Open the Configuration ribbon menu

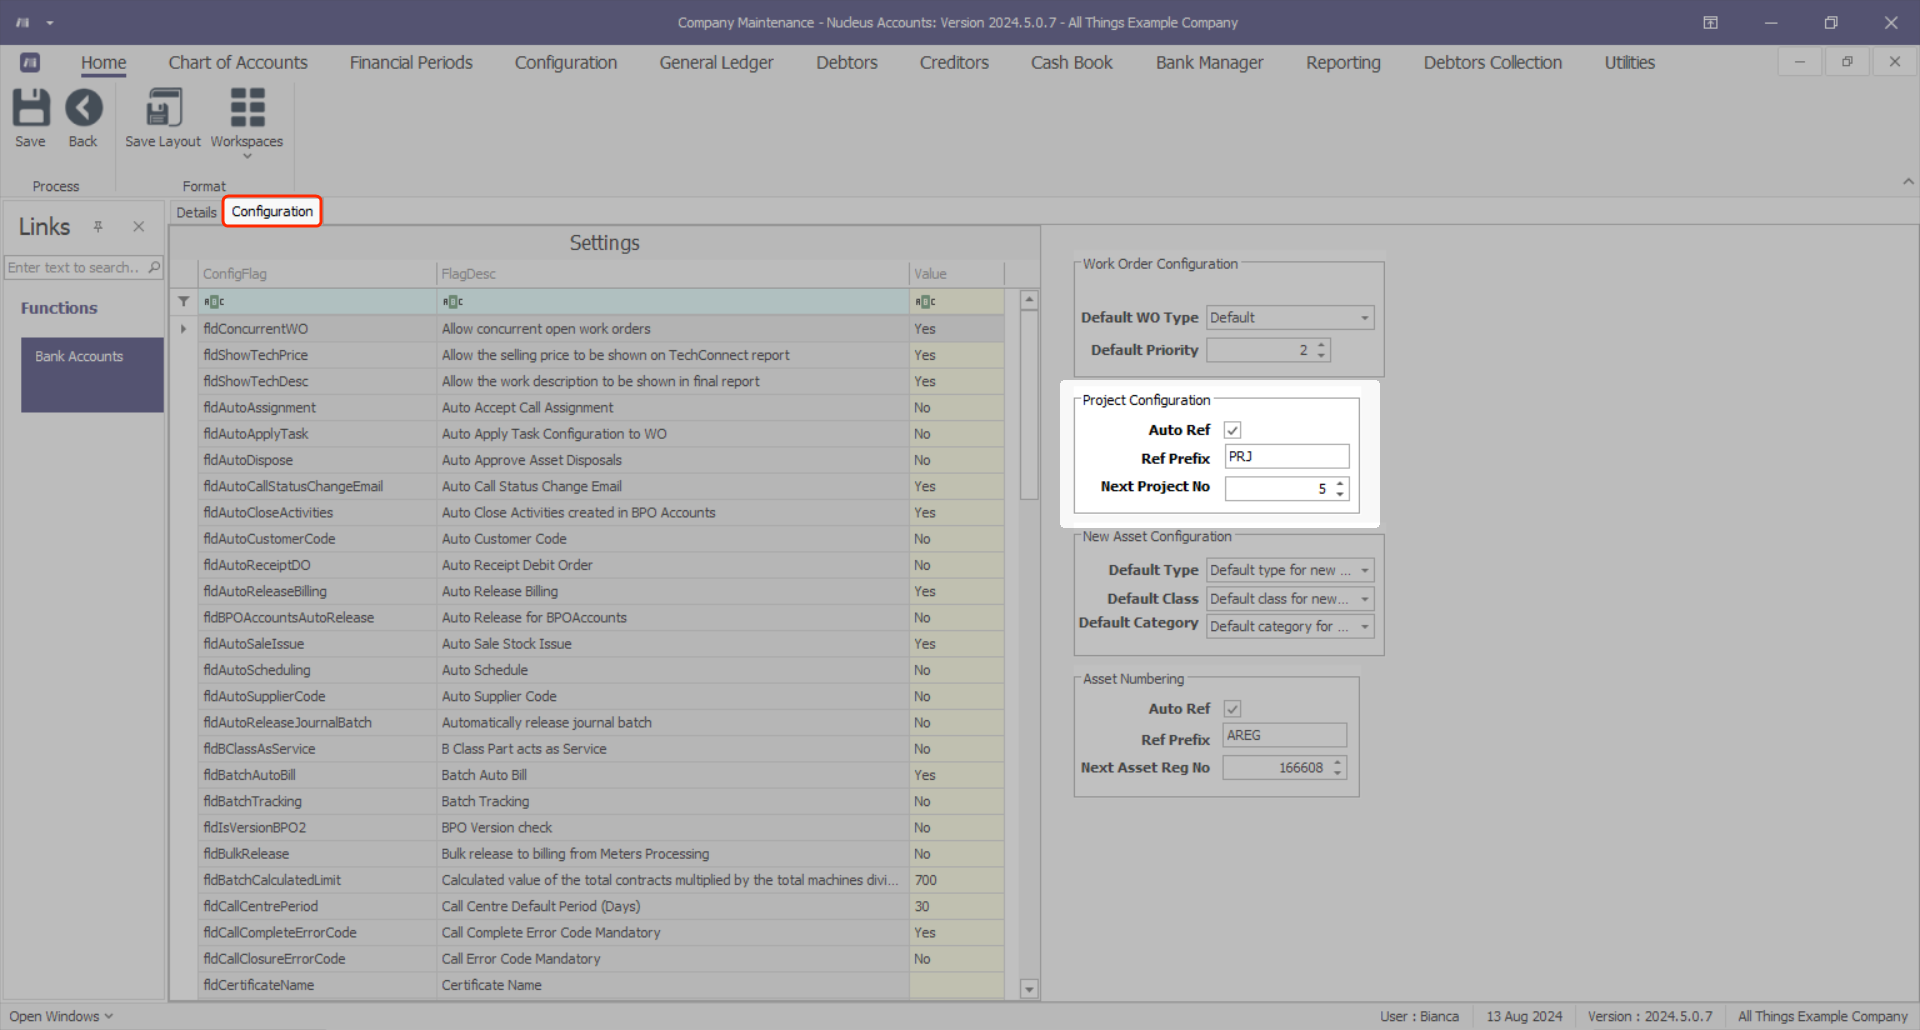566,62
